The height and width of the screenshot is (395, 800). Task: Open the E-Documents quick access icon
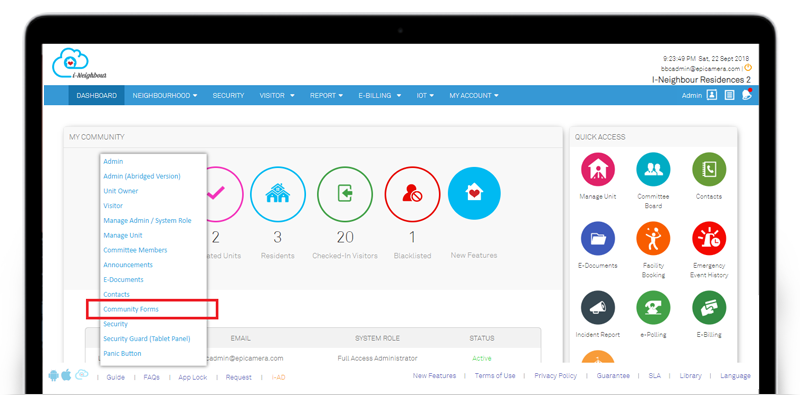597,238
